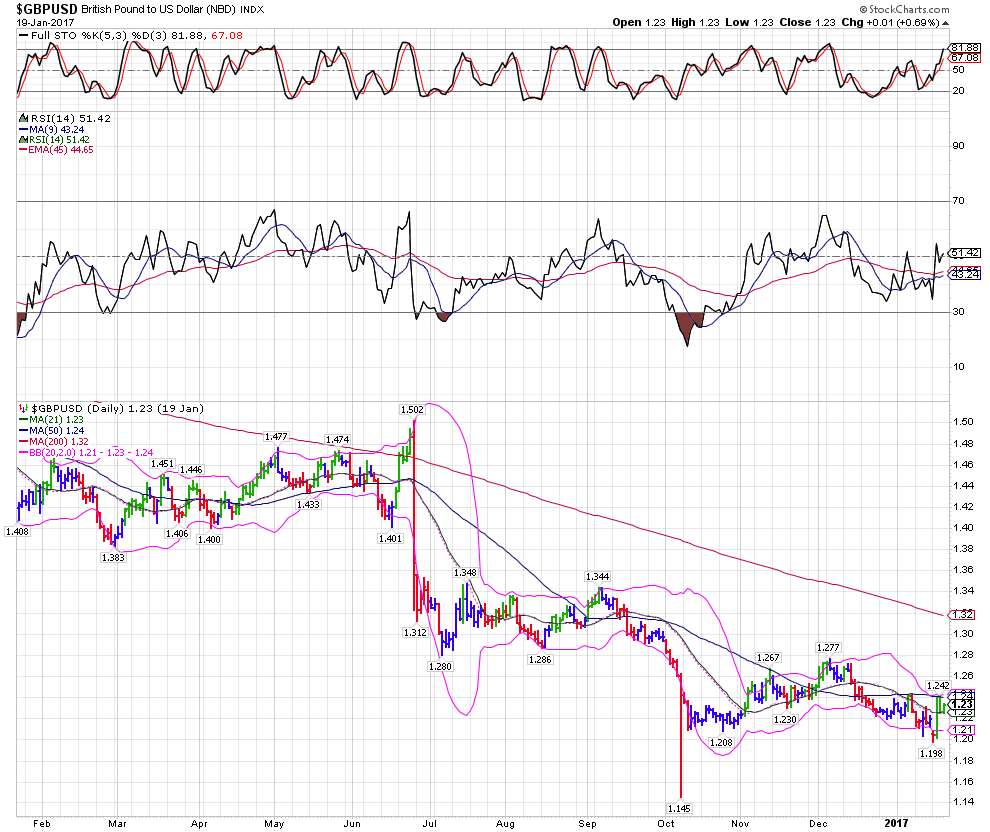Click the RSI(14) mountain icon in legend
This screenshot has height=832, width=990.
tap(23, 119)
